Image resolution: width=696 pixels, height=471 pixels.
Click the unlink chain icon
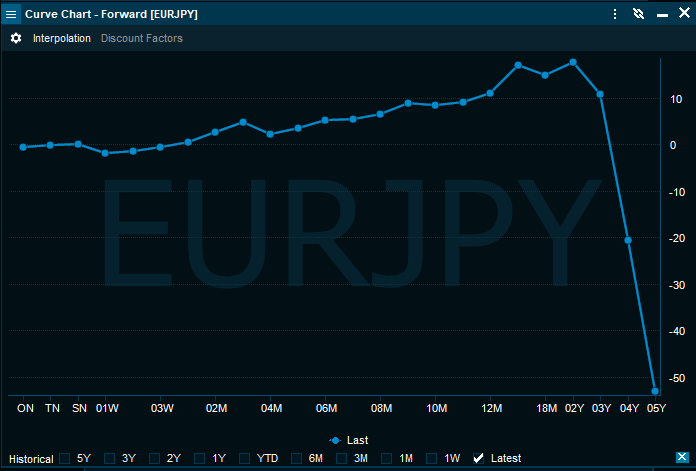point(639,14)
